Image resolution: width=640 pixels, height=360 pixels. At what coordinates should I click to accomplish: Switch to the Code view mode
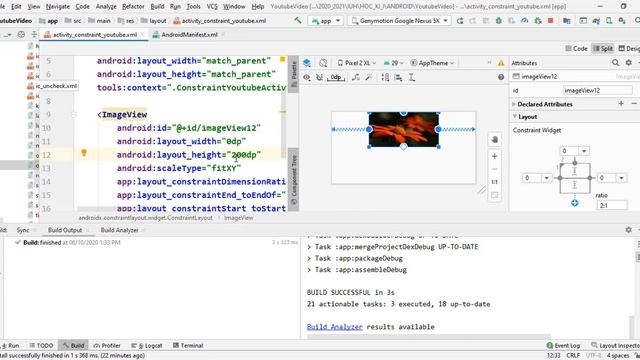(576, 49)
